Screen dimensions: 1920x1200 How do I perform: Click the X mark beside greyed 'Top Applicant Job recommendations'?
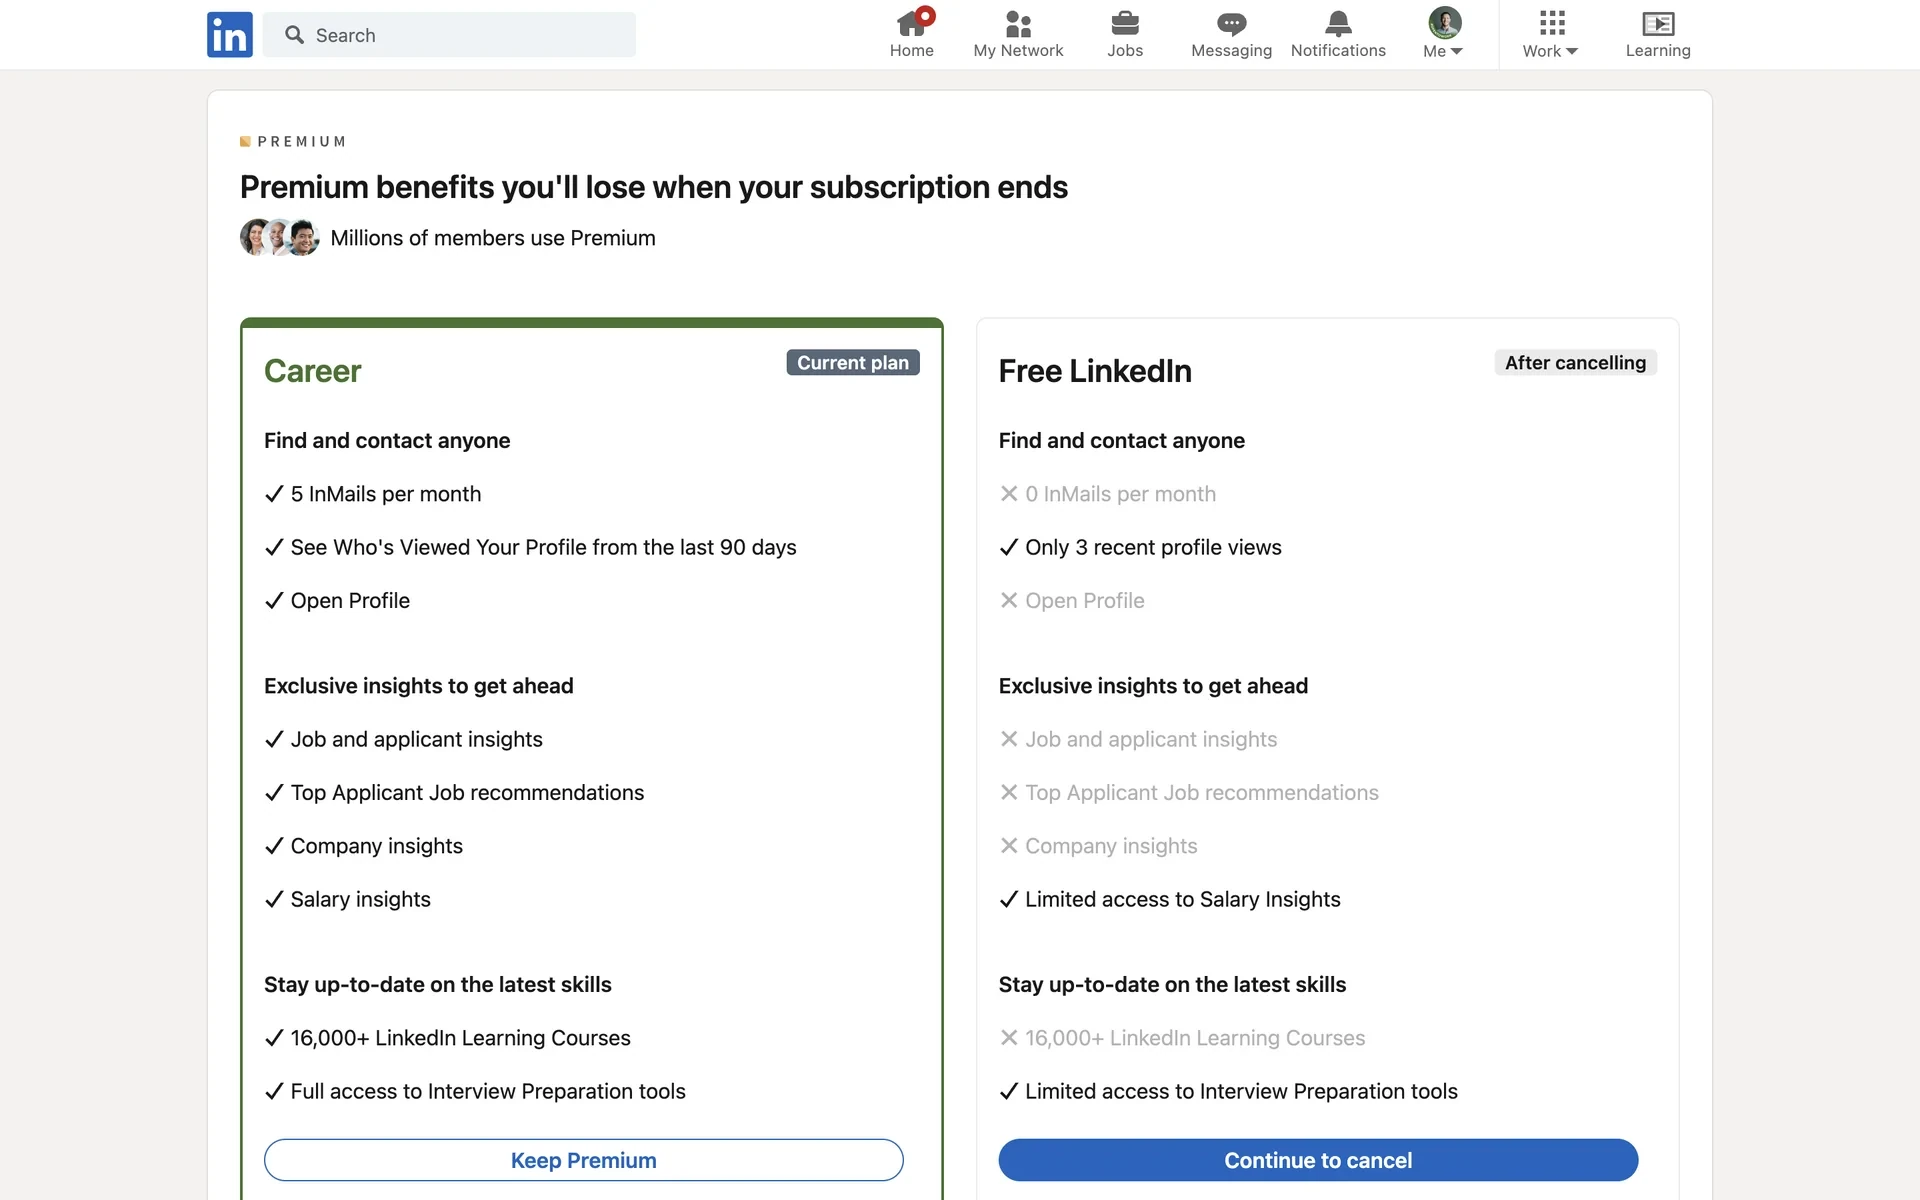(x=1009, y=792)
